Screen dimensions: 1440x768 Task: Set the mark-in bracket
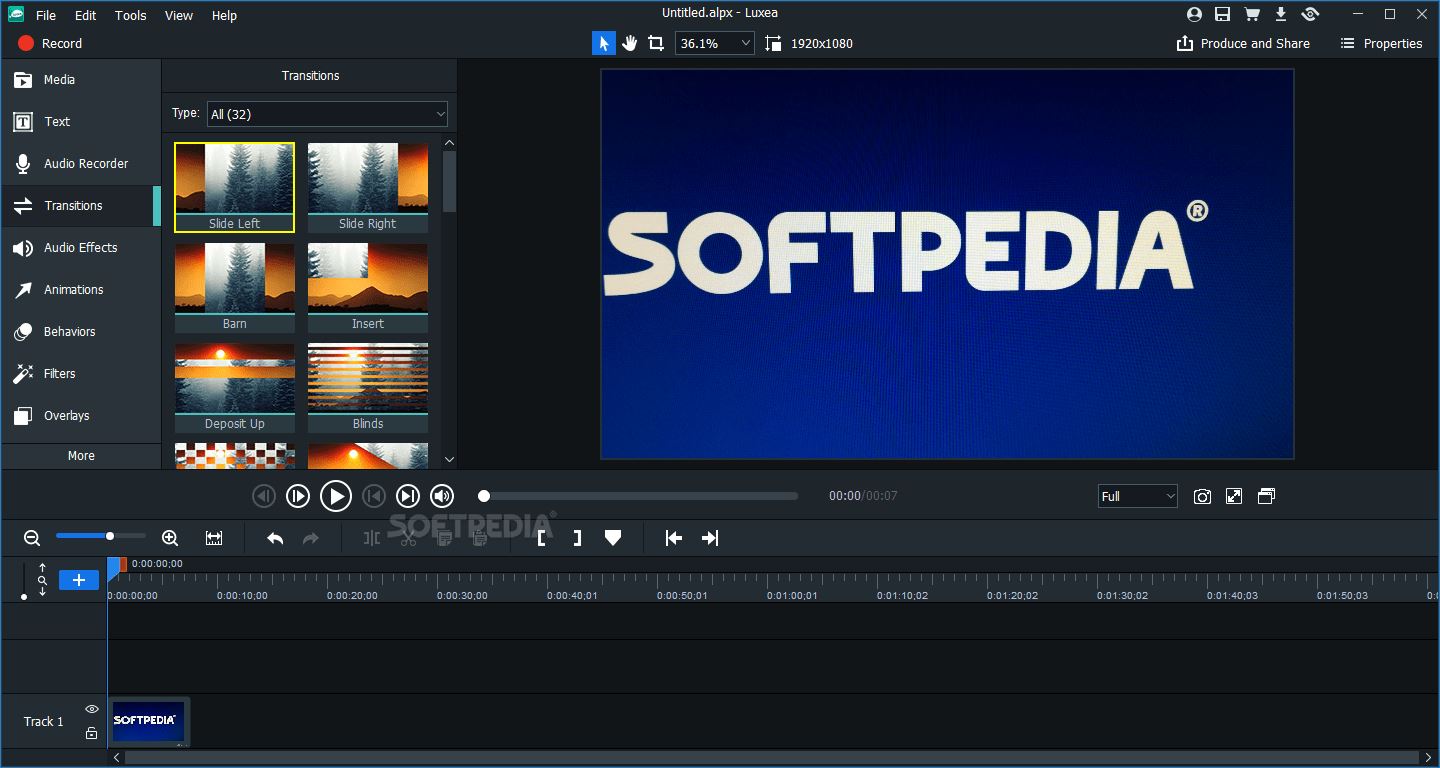(542, 538)
